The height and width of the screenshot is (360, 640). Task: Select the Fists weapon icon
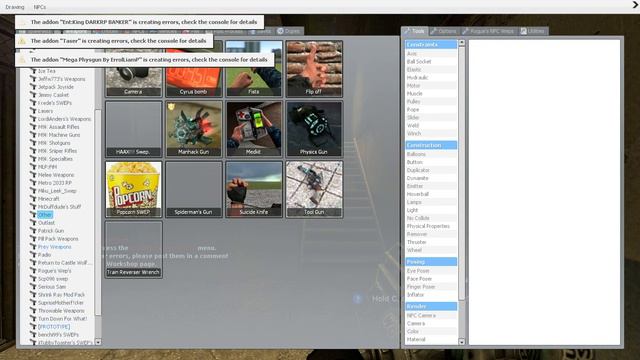tap(254, 69)
